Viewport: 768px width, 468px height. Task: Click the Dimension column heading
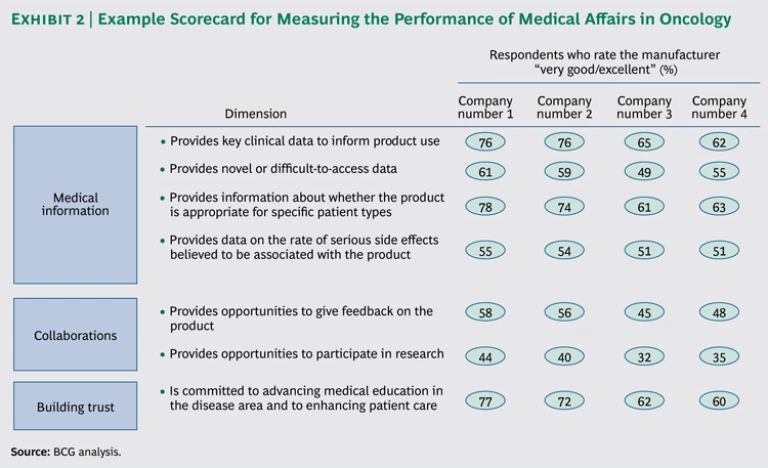(x=255, y=114)
